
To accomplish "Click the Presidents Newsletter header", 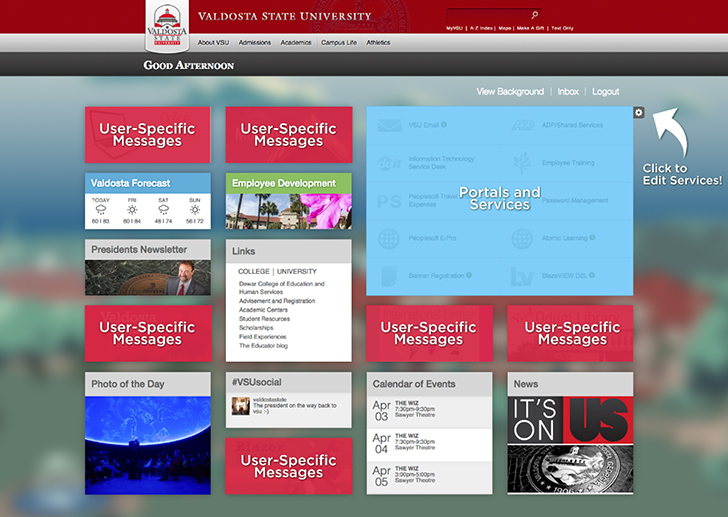I will click(x=148, y=250).
